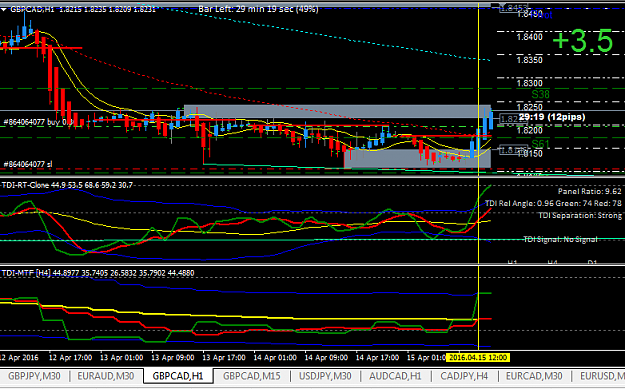The height and width of the screenshot is (389, 625).
Task: Click the TDI-RT-Clone indicator label
Action: point(67,185)
